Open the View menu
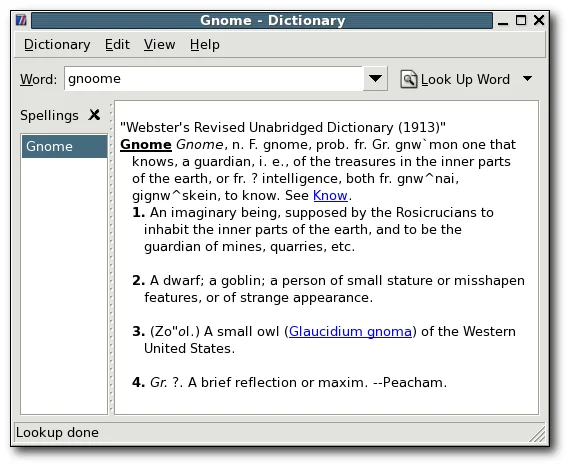The height and width of the screenshot is (467, 570). 159,45
